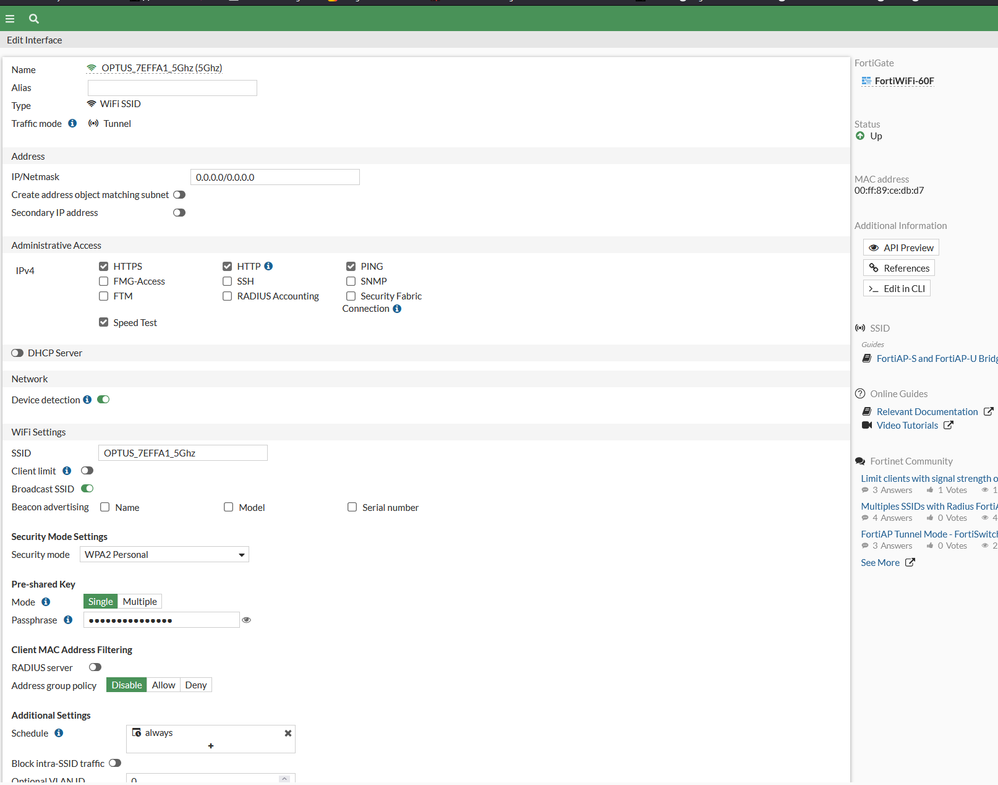The height and width of the screenshot is (785, 998).
Task: Open FortiAP-S and FortiAP-U guide link
Action: [x=937, y=358]
